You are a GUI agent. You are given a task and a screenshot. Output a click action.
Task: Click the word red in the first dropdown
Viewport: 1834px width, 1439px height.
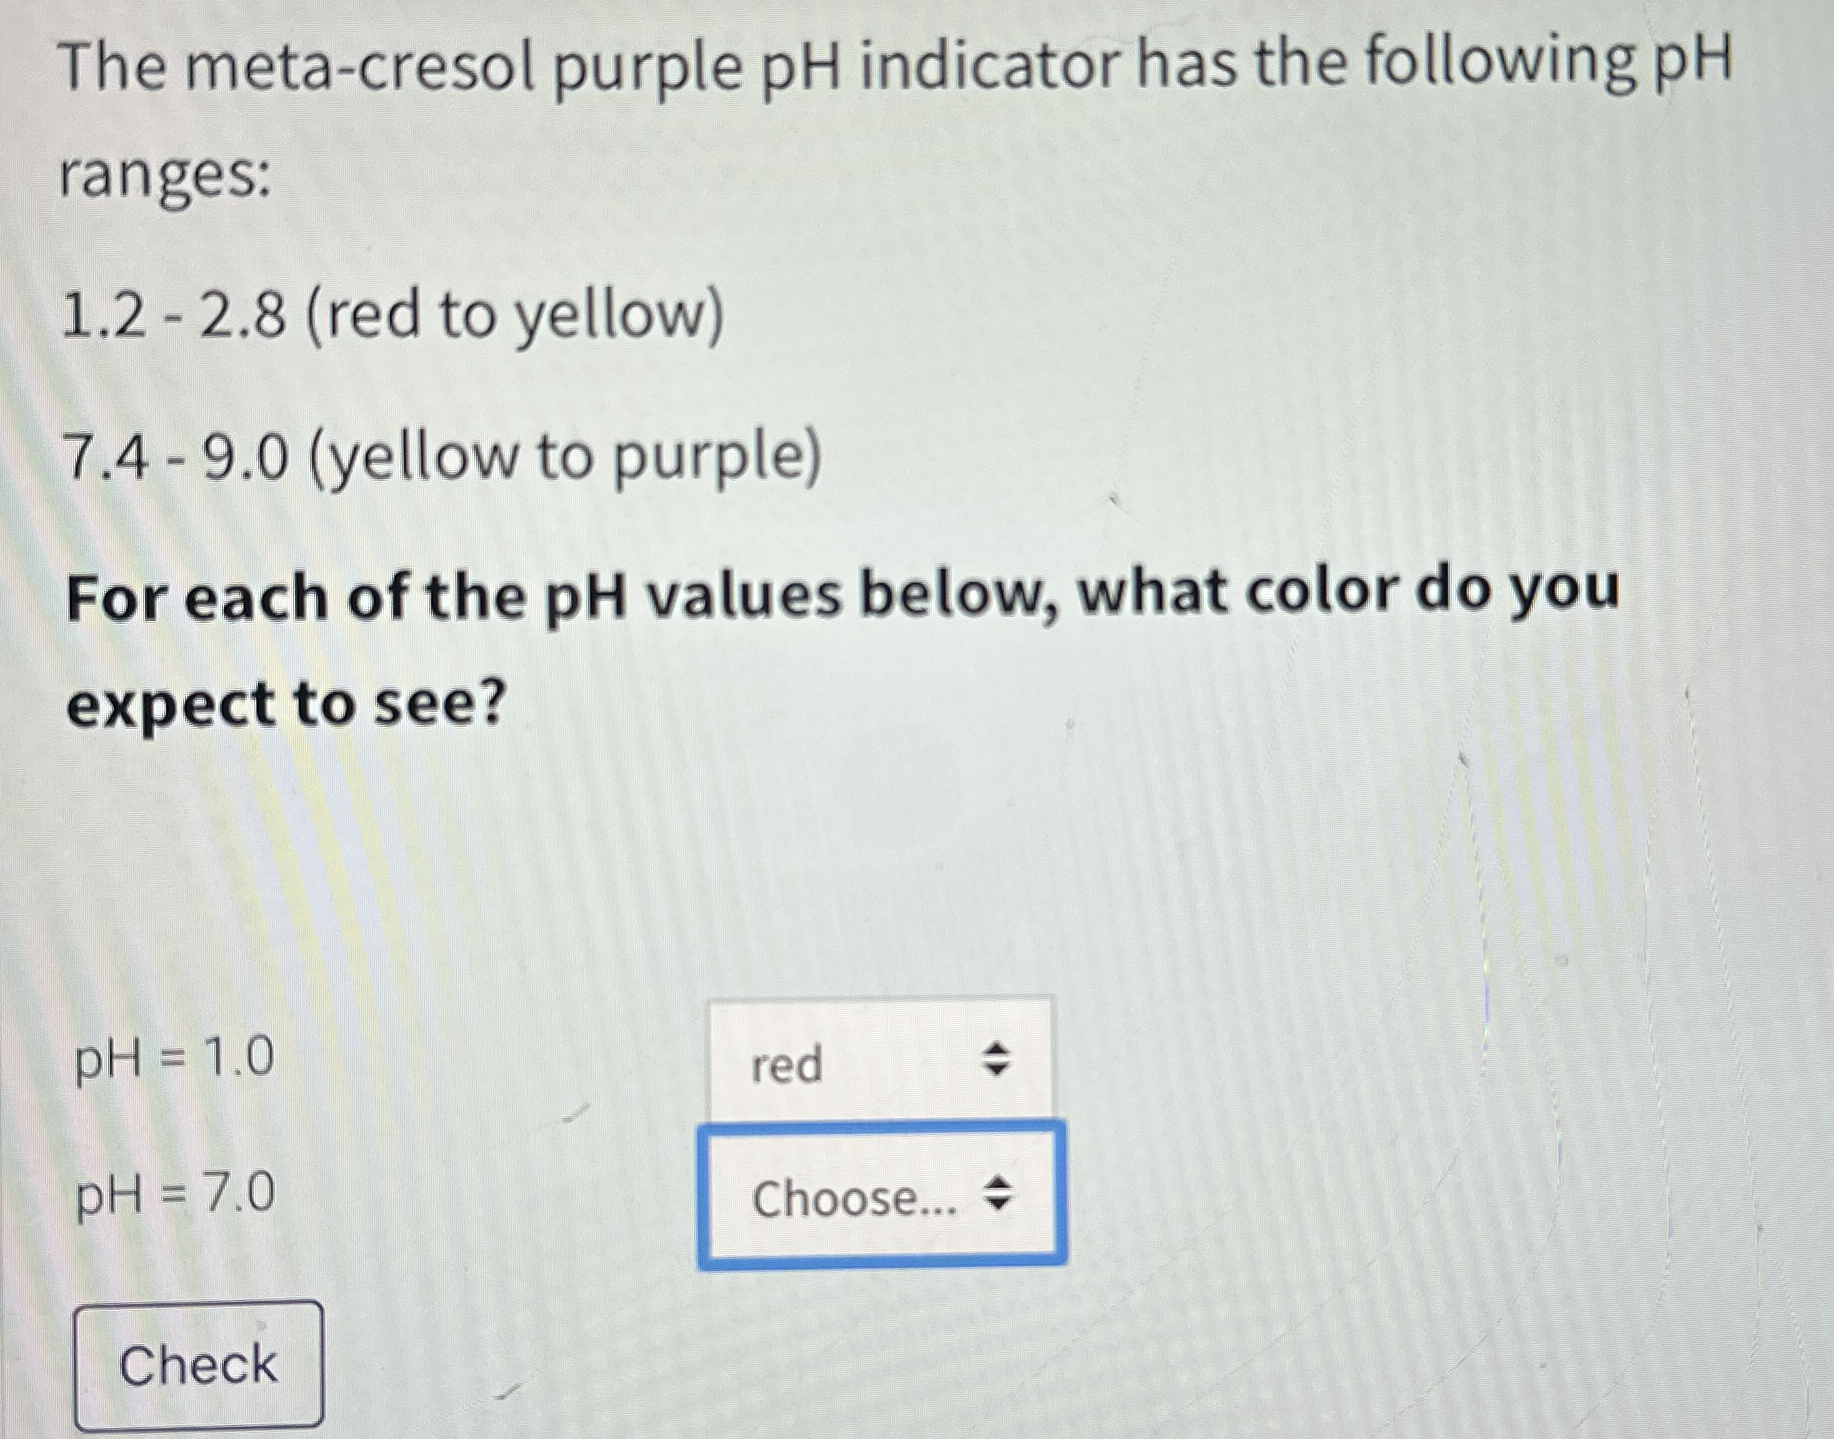click(x=785, y=1066)
